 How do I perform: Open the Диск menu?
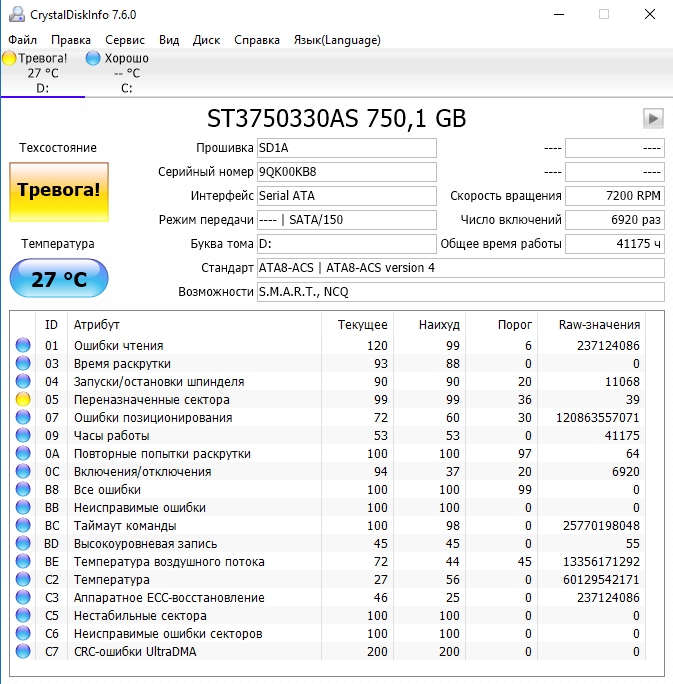pos(206,40)
